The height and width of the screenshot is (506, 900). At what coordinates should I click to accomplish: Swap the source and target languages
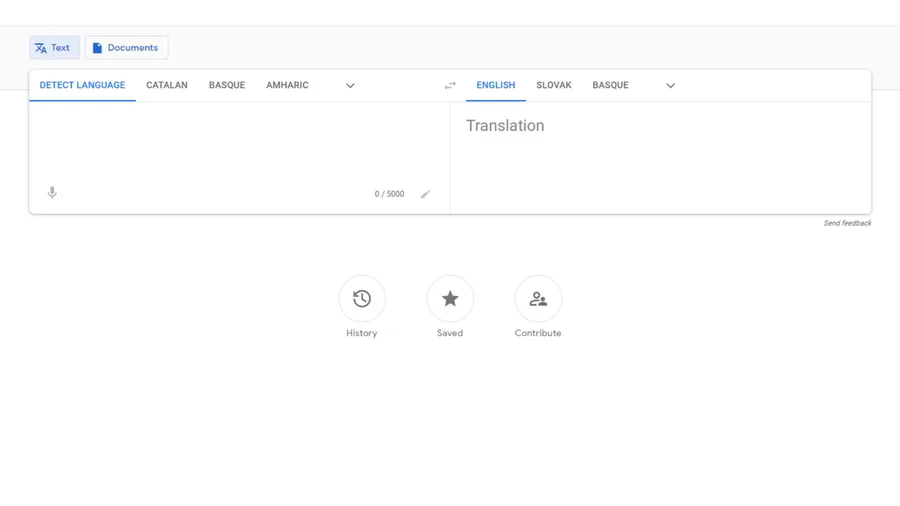(x=450, y=85)
